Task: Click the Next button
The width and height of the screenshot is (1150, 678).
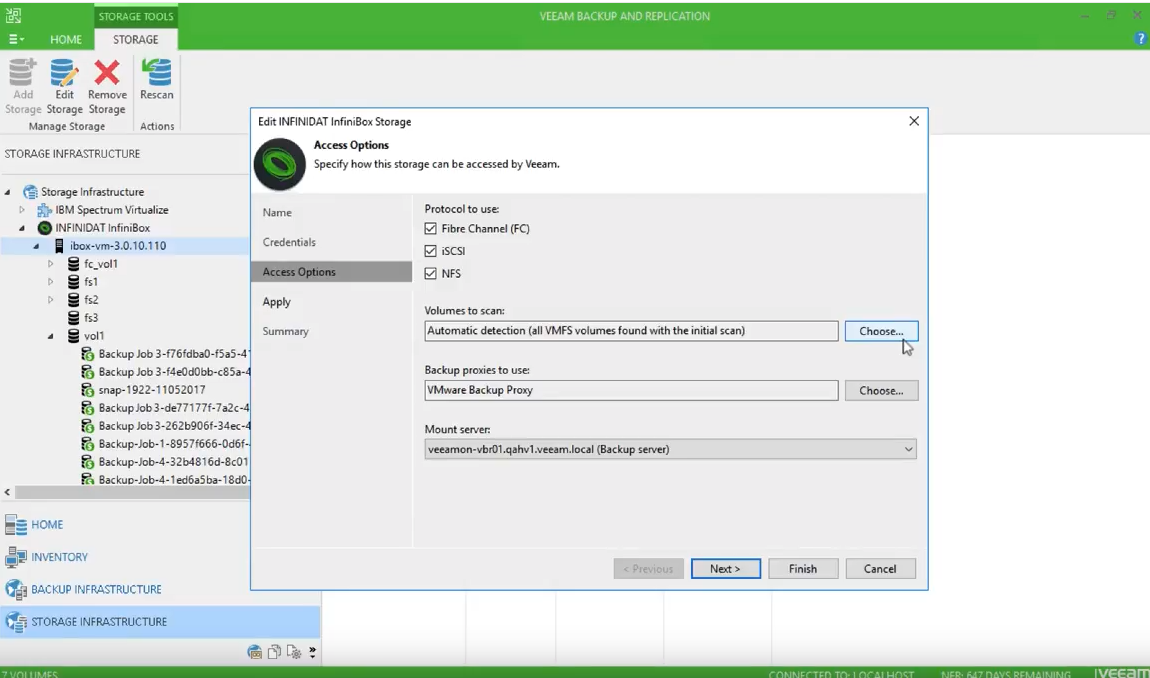Action: [725, 569]
